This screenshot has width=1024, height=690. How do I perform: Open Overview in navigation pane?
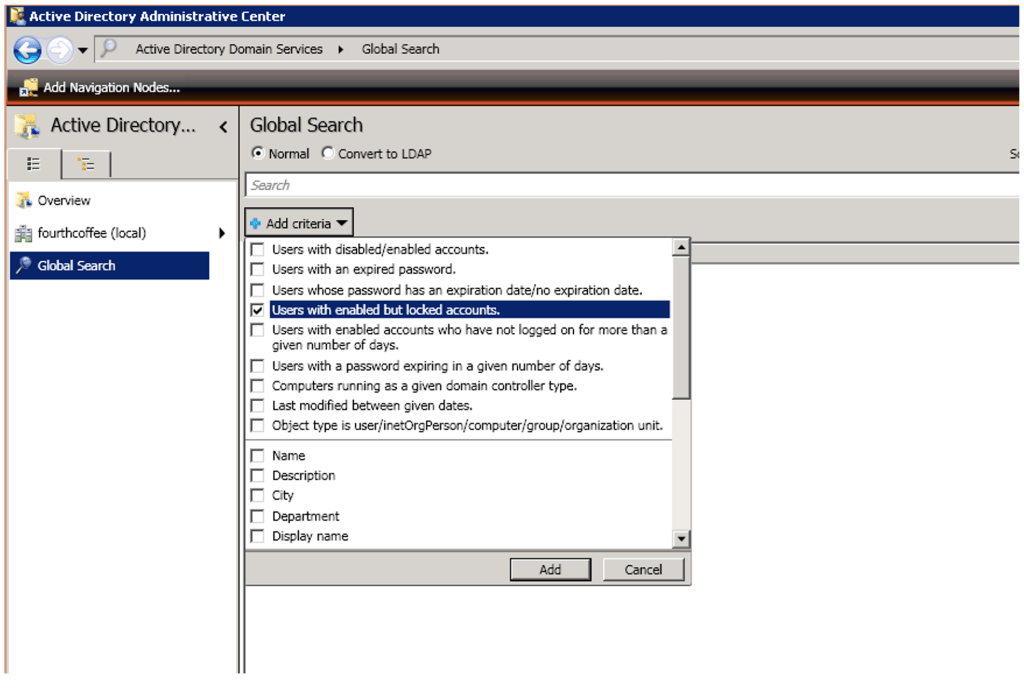[64, 201]
